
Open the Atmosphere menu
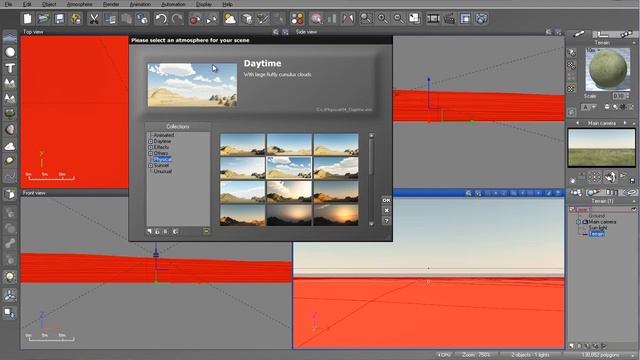tap(79, 4)
